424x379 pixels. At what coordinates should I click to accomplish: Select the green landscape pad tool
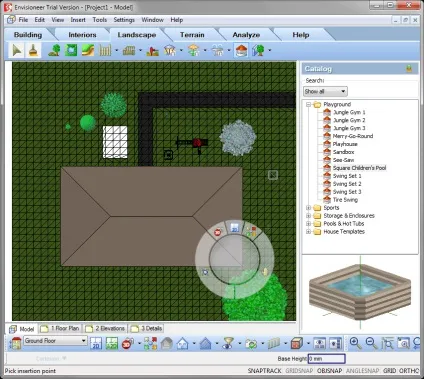tap(71, 51)
